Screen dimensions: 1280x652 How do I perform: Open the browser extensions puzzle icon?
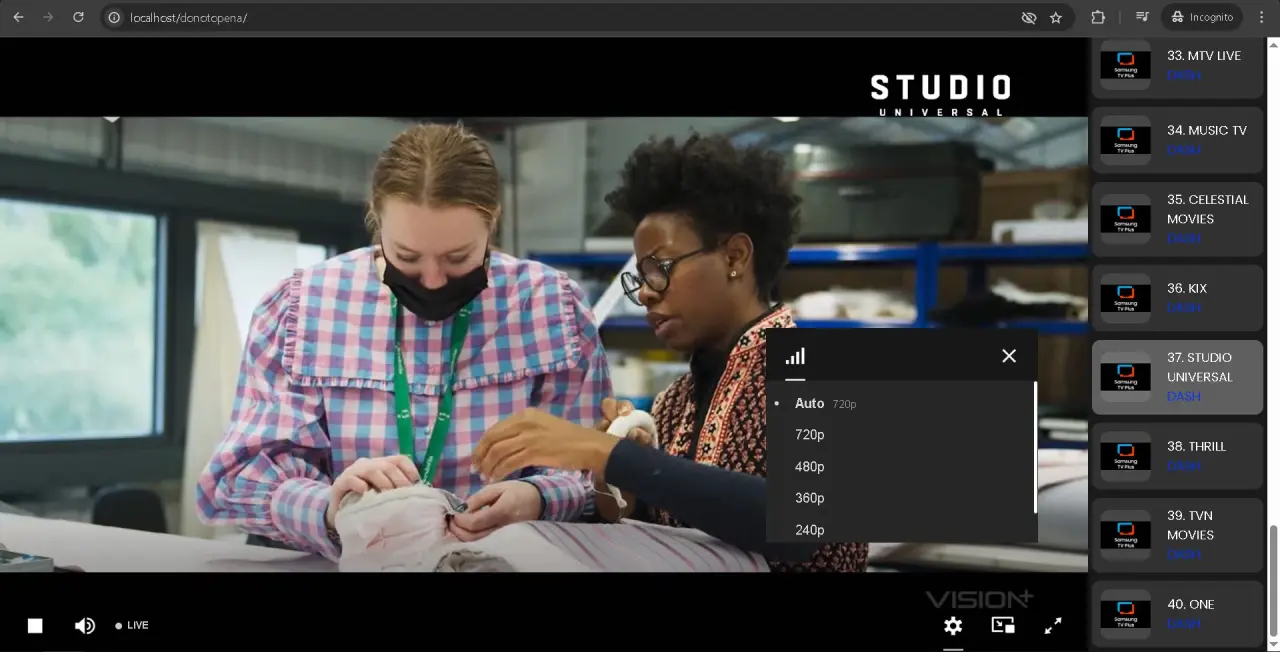1098,18
